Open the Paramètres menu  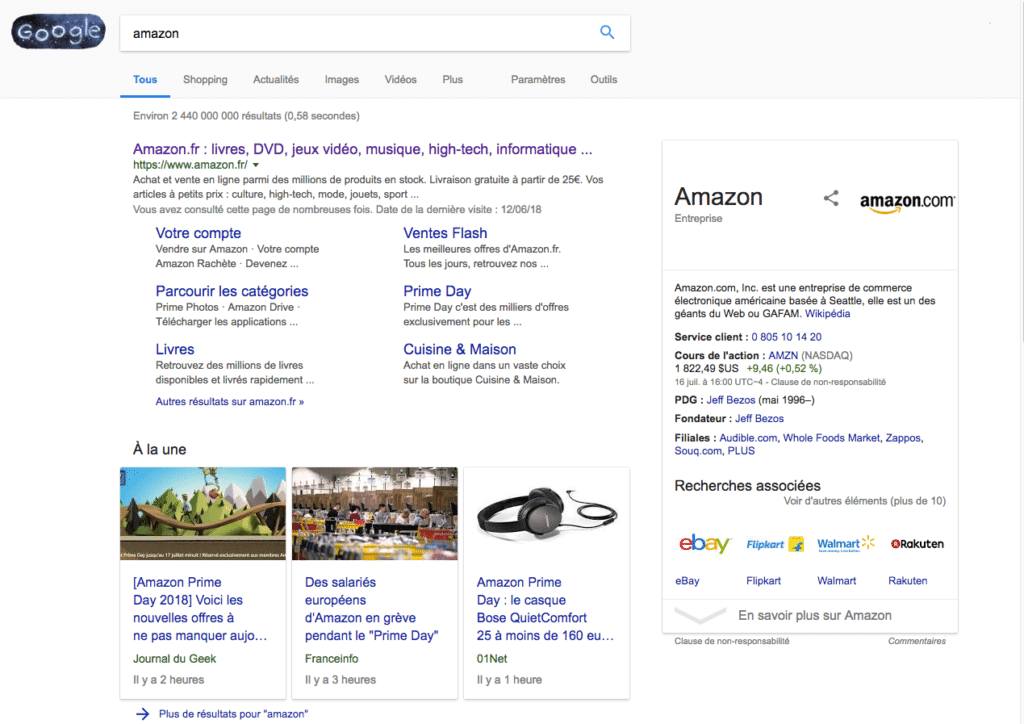coord(538,80)
